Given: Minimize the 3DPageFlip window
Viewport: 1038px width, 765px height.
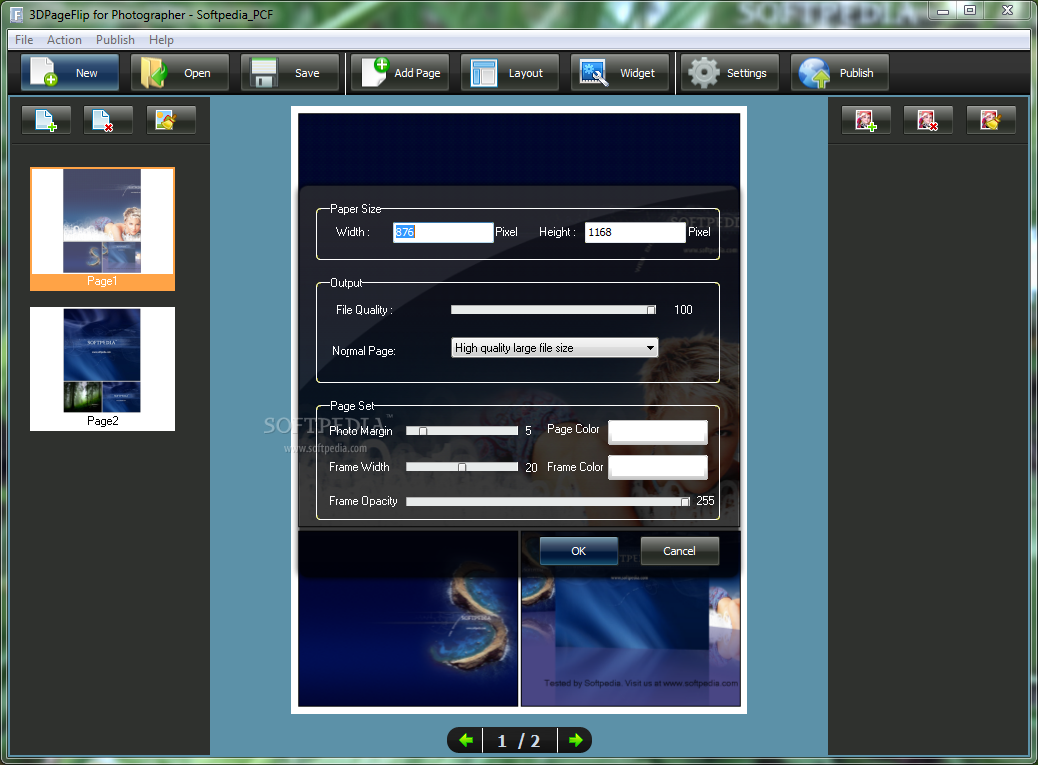Looking at the screenshot, I should point(943,11).
